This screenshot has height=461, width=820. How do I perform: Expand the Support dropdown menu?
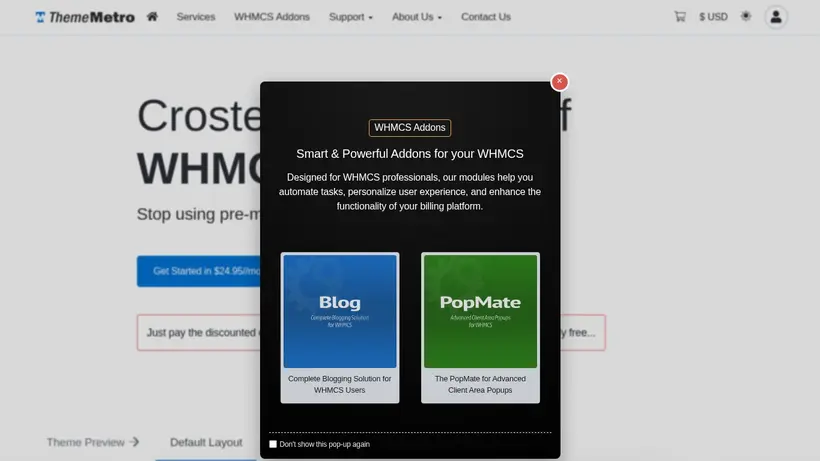[x=351, y=17]
